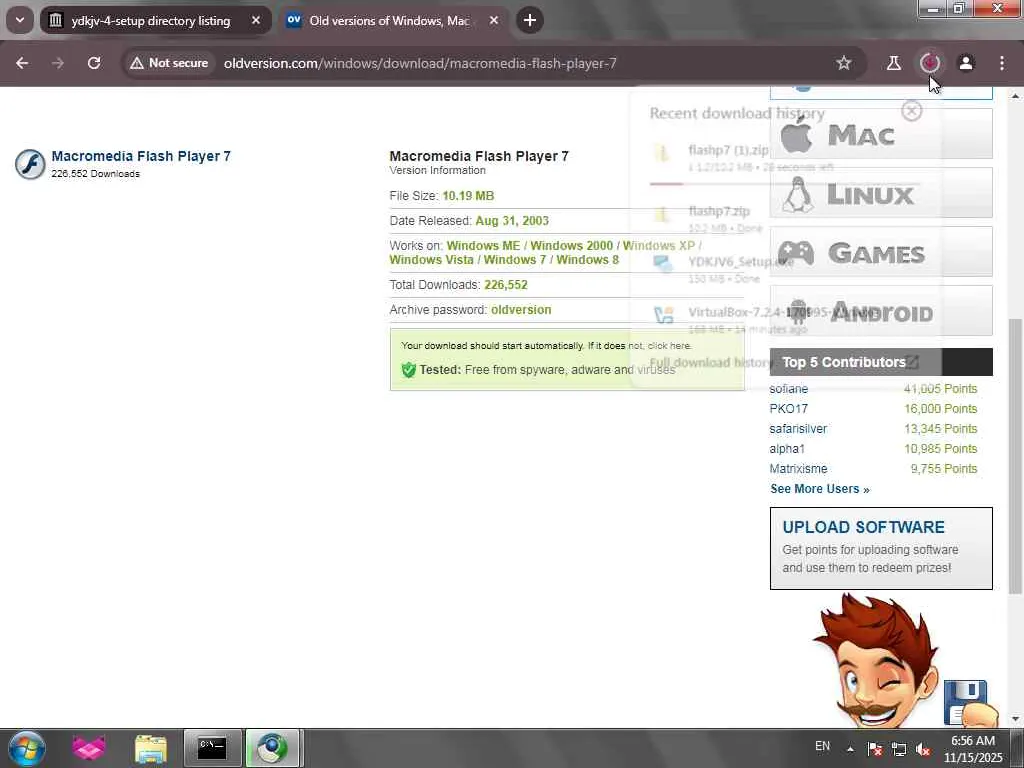This screenshot has height=768, width=1024.
Task: Follow the Windows 7 compatibility link
Action: [x=515, y=260]
